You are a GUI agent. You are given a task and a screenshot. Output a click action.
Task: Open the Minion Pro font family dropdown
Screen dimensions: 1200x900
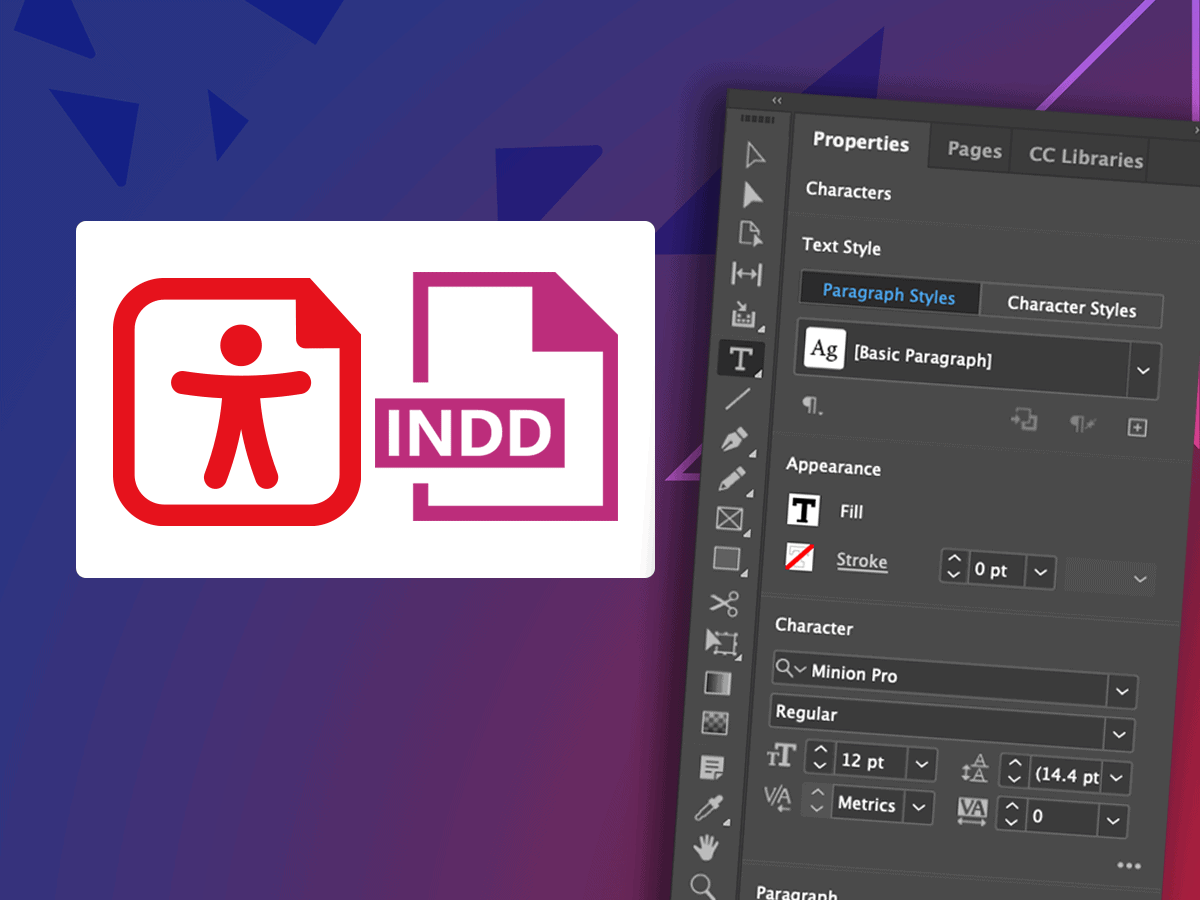tap(1122, 691)
